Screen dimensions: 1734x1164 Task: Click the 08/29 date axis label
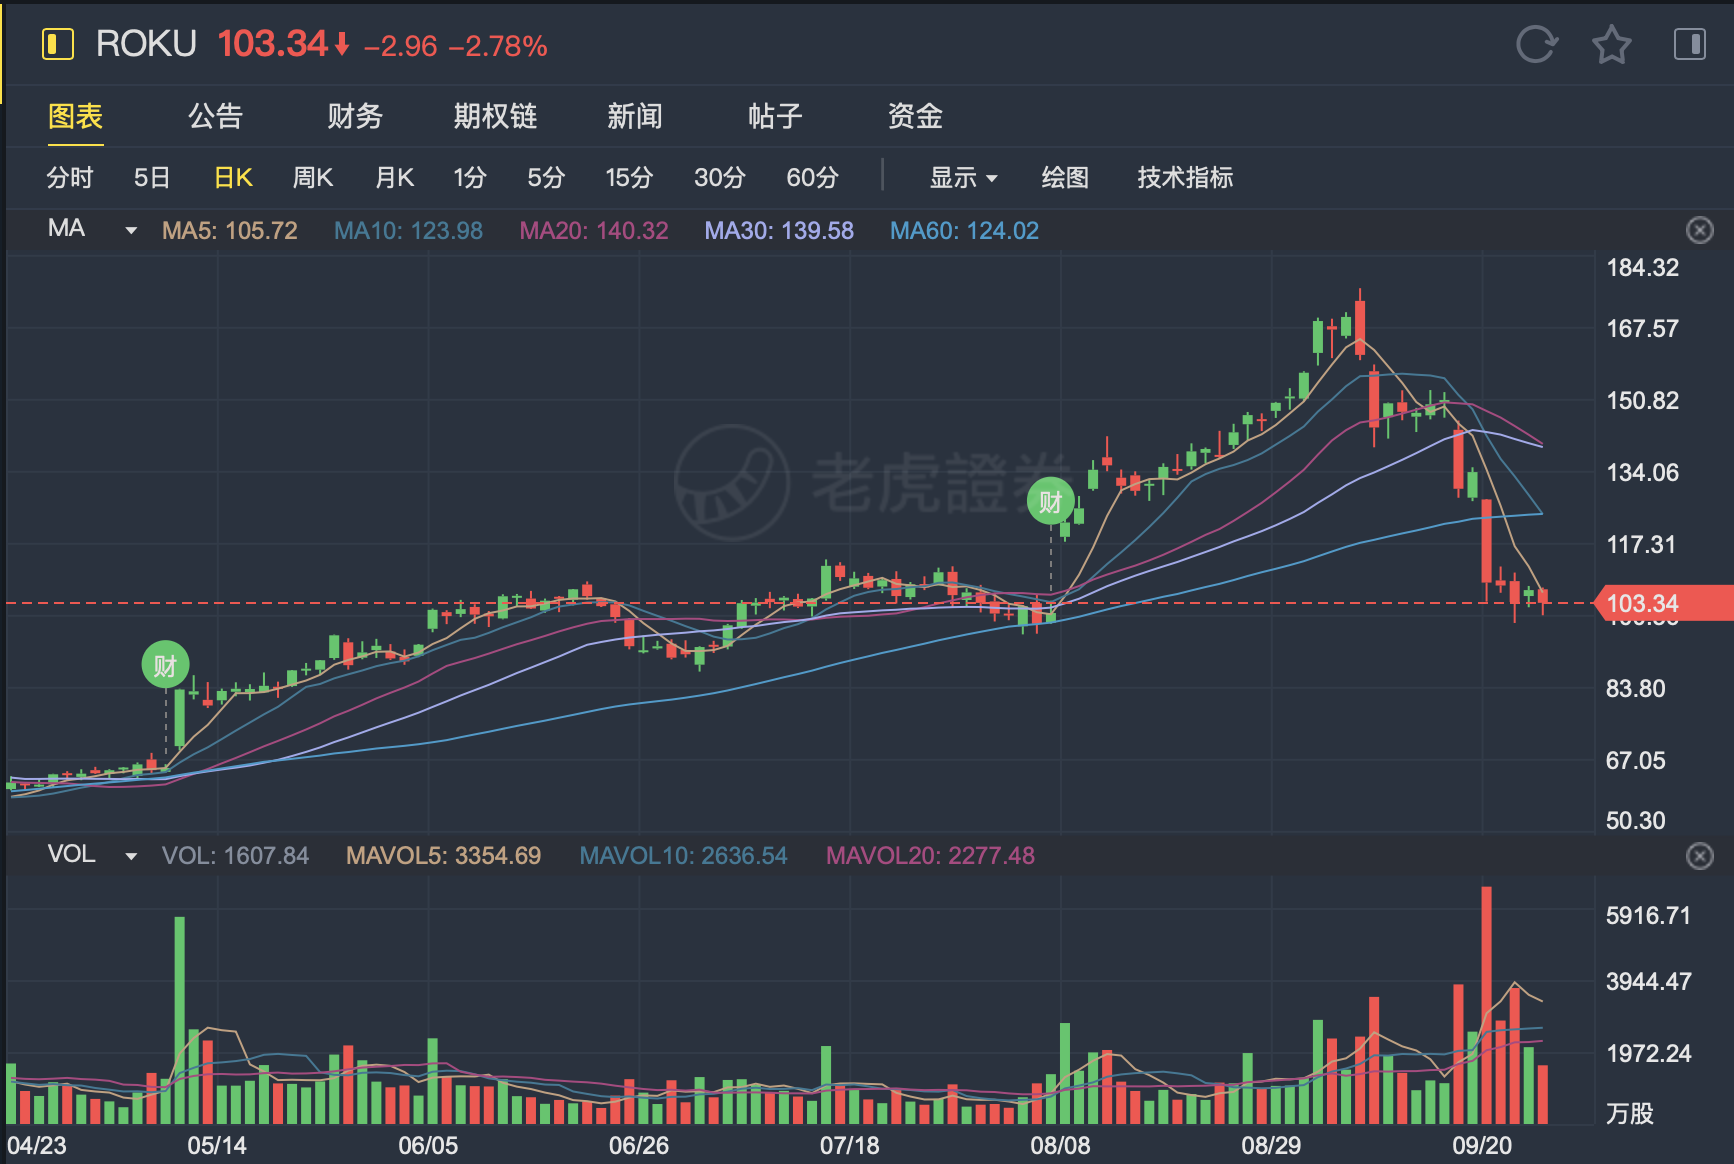(x=1271, y=1145)
